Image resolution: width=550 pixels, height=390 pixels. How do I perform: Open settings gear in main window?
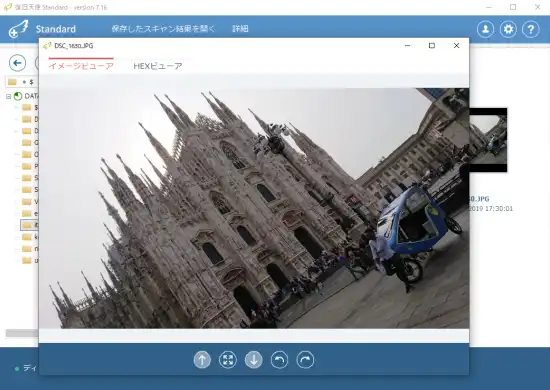pos(508,29)
